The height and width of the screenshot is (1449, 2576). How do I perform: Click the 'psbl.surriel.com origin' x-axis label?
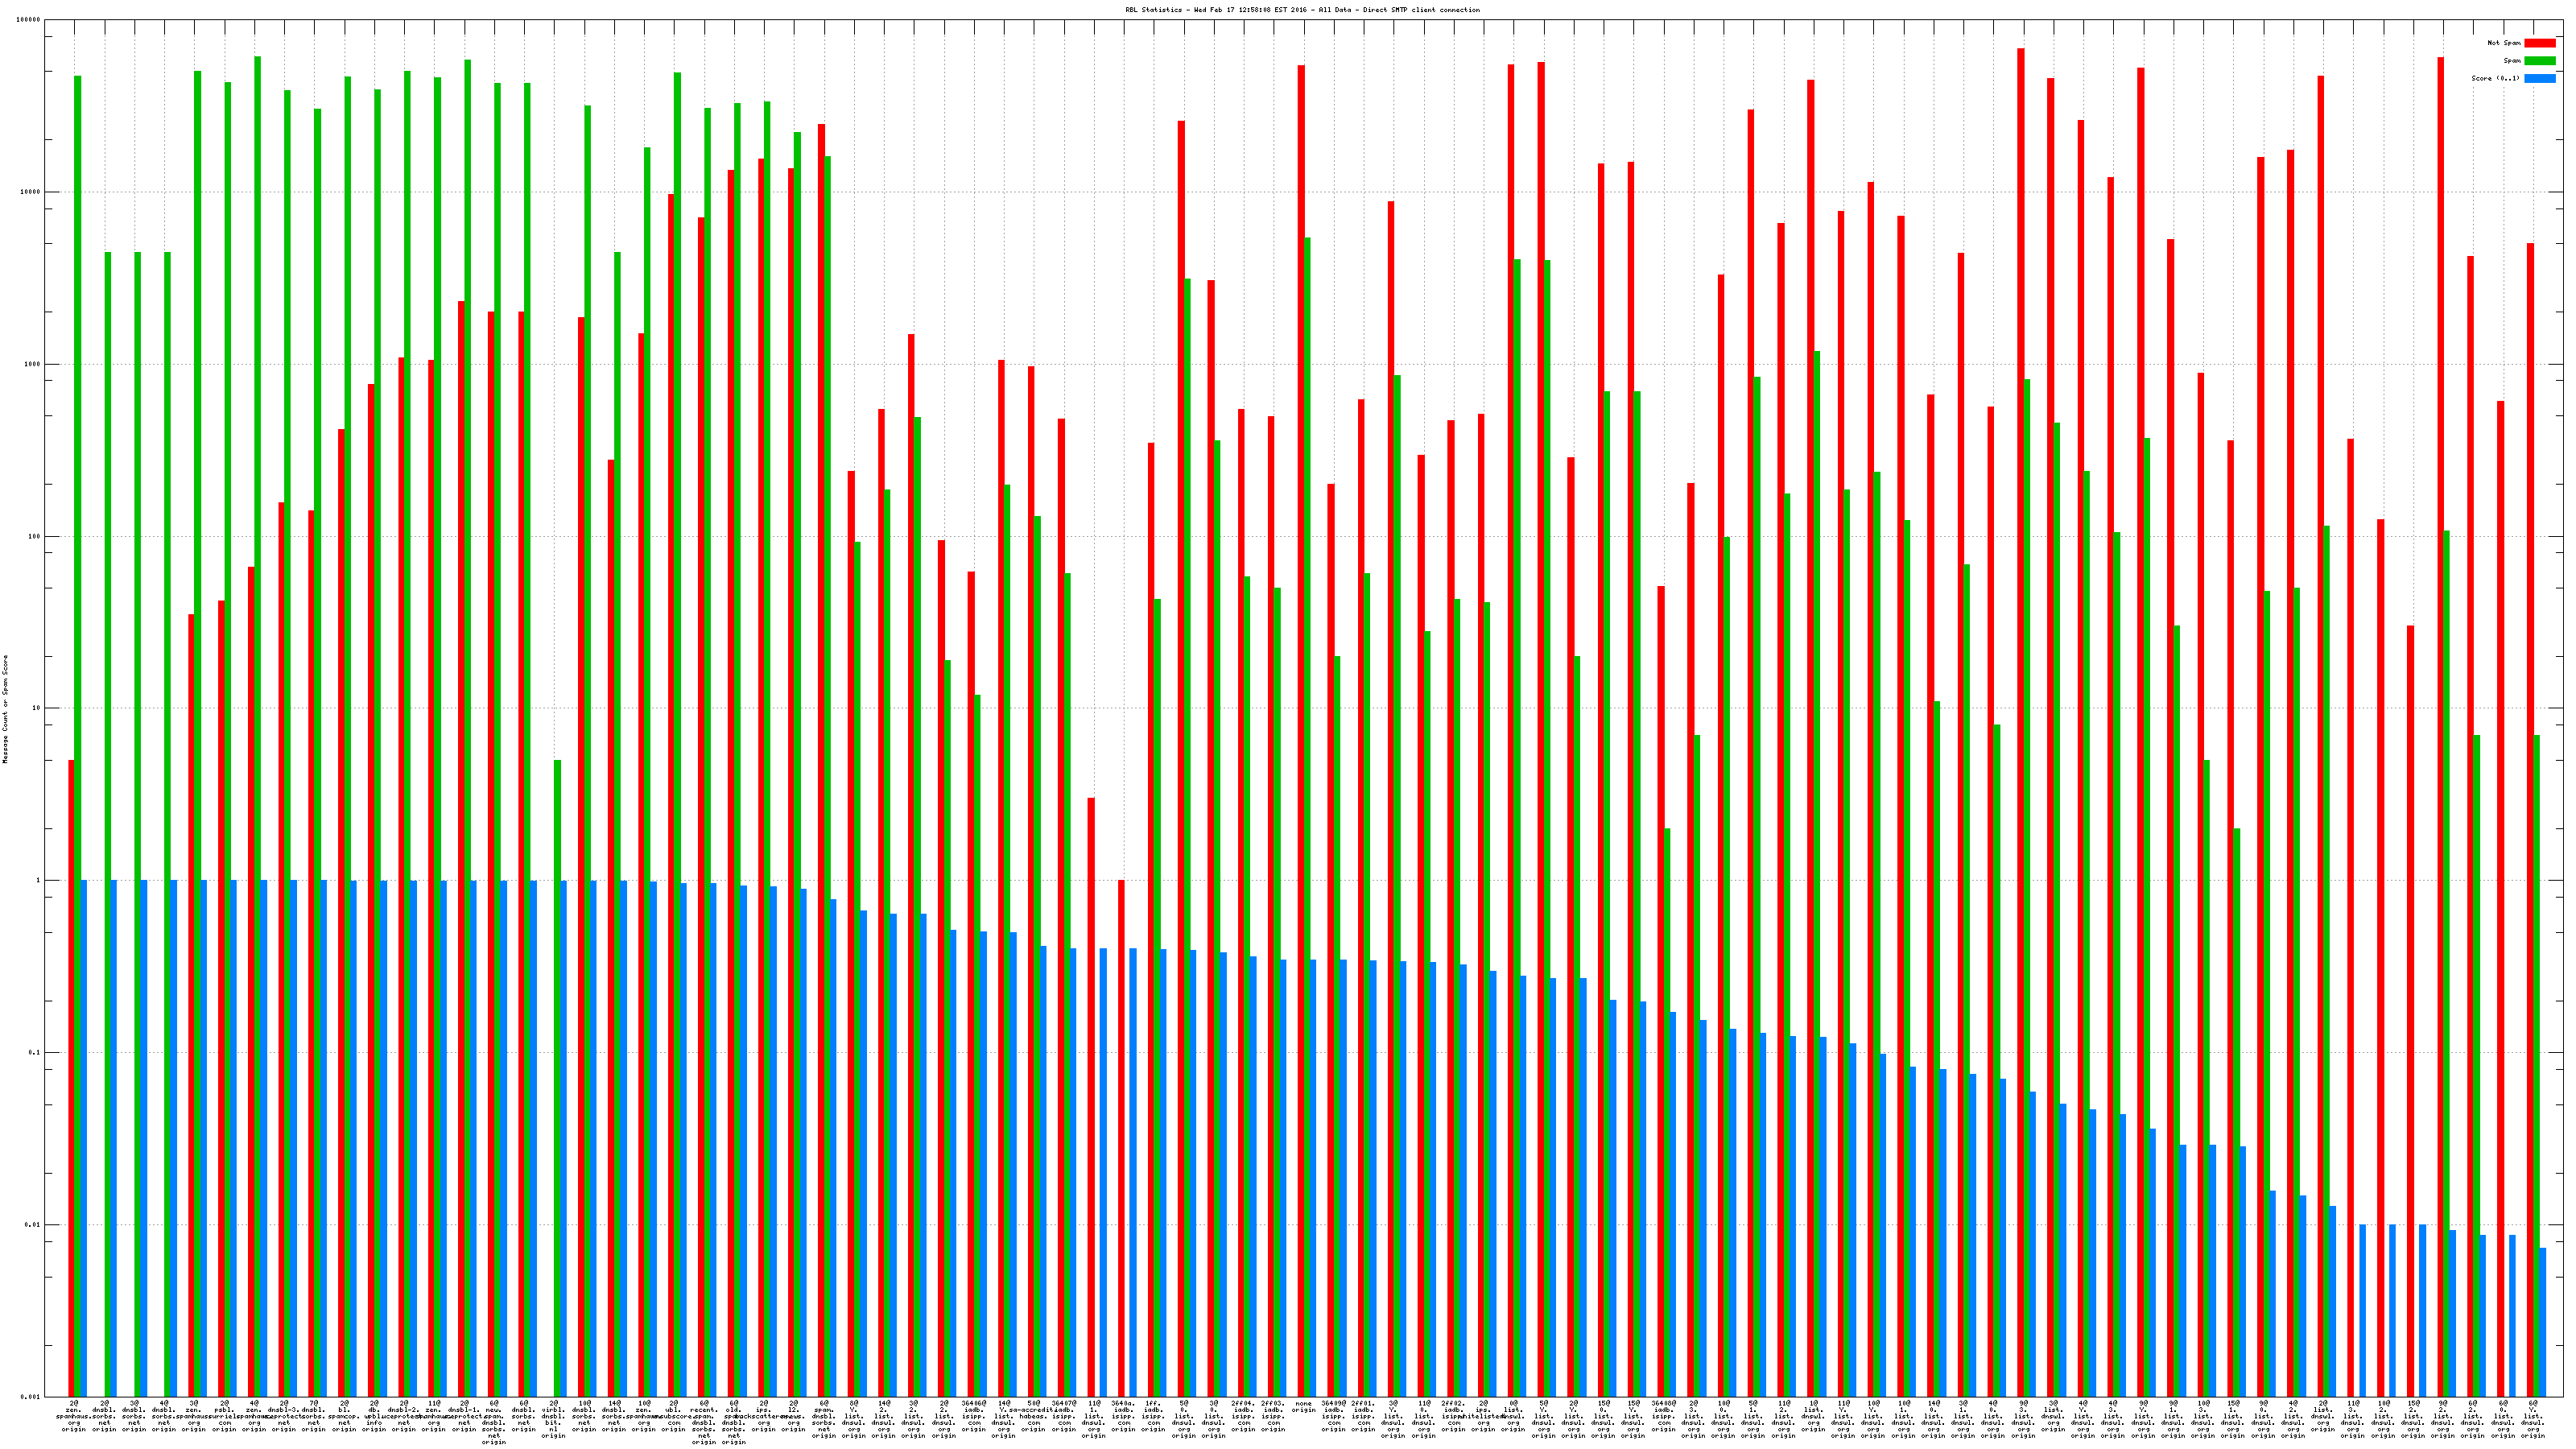pyautogui.click(x=224, y=1416)
